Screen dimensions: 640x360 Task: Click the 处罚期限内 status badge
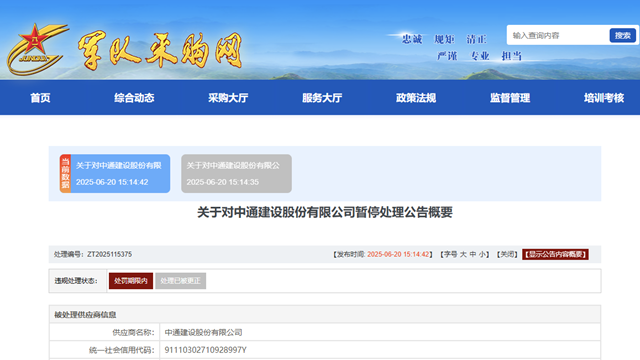click(131, 281)
